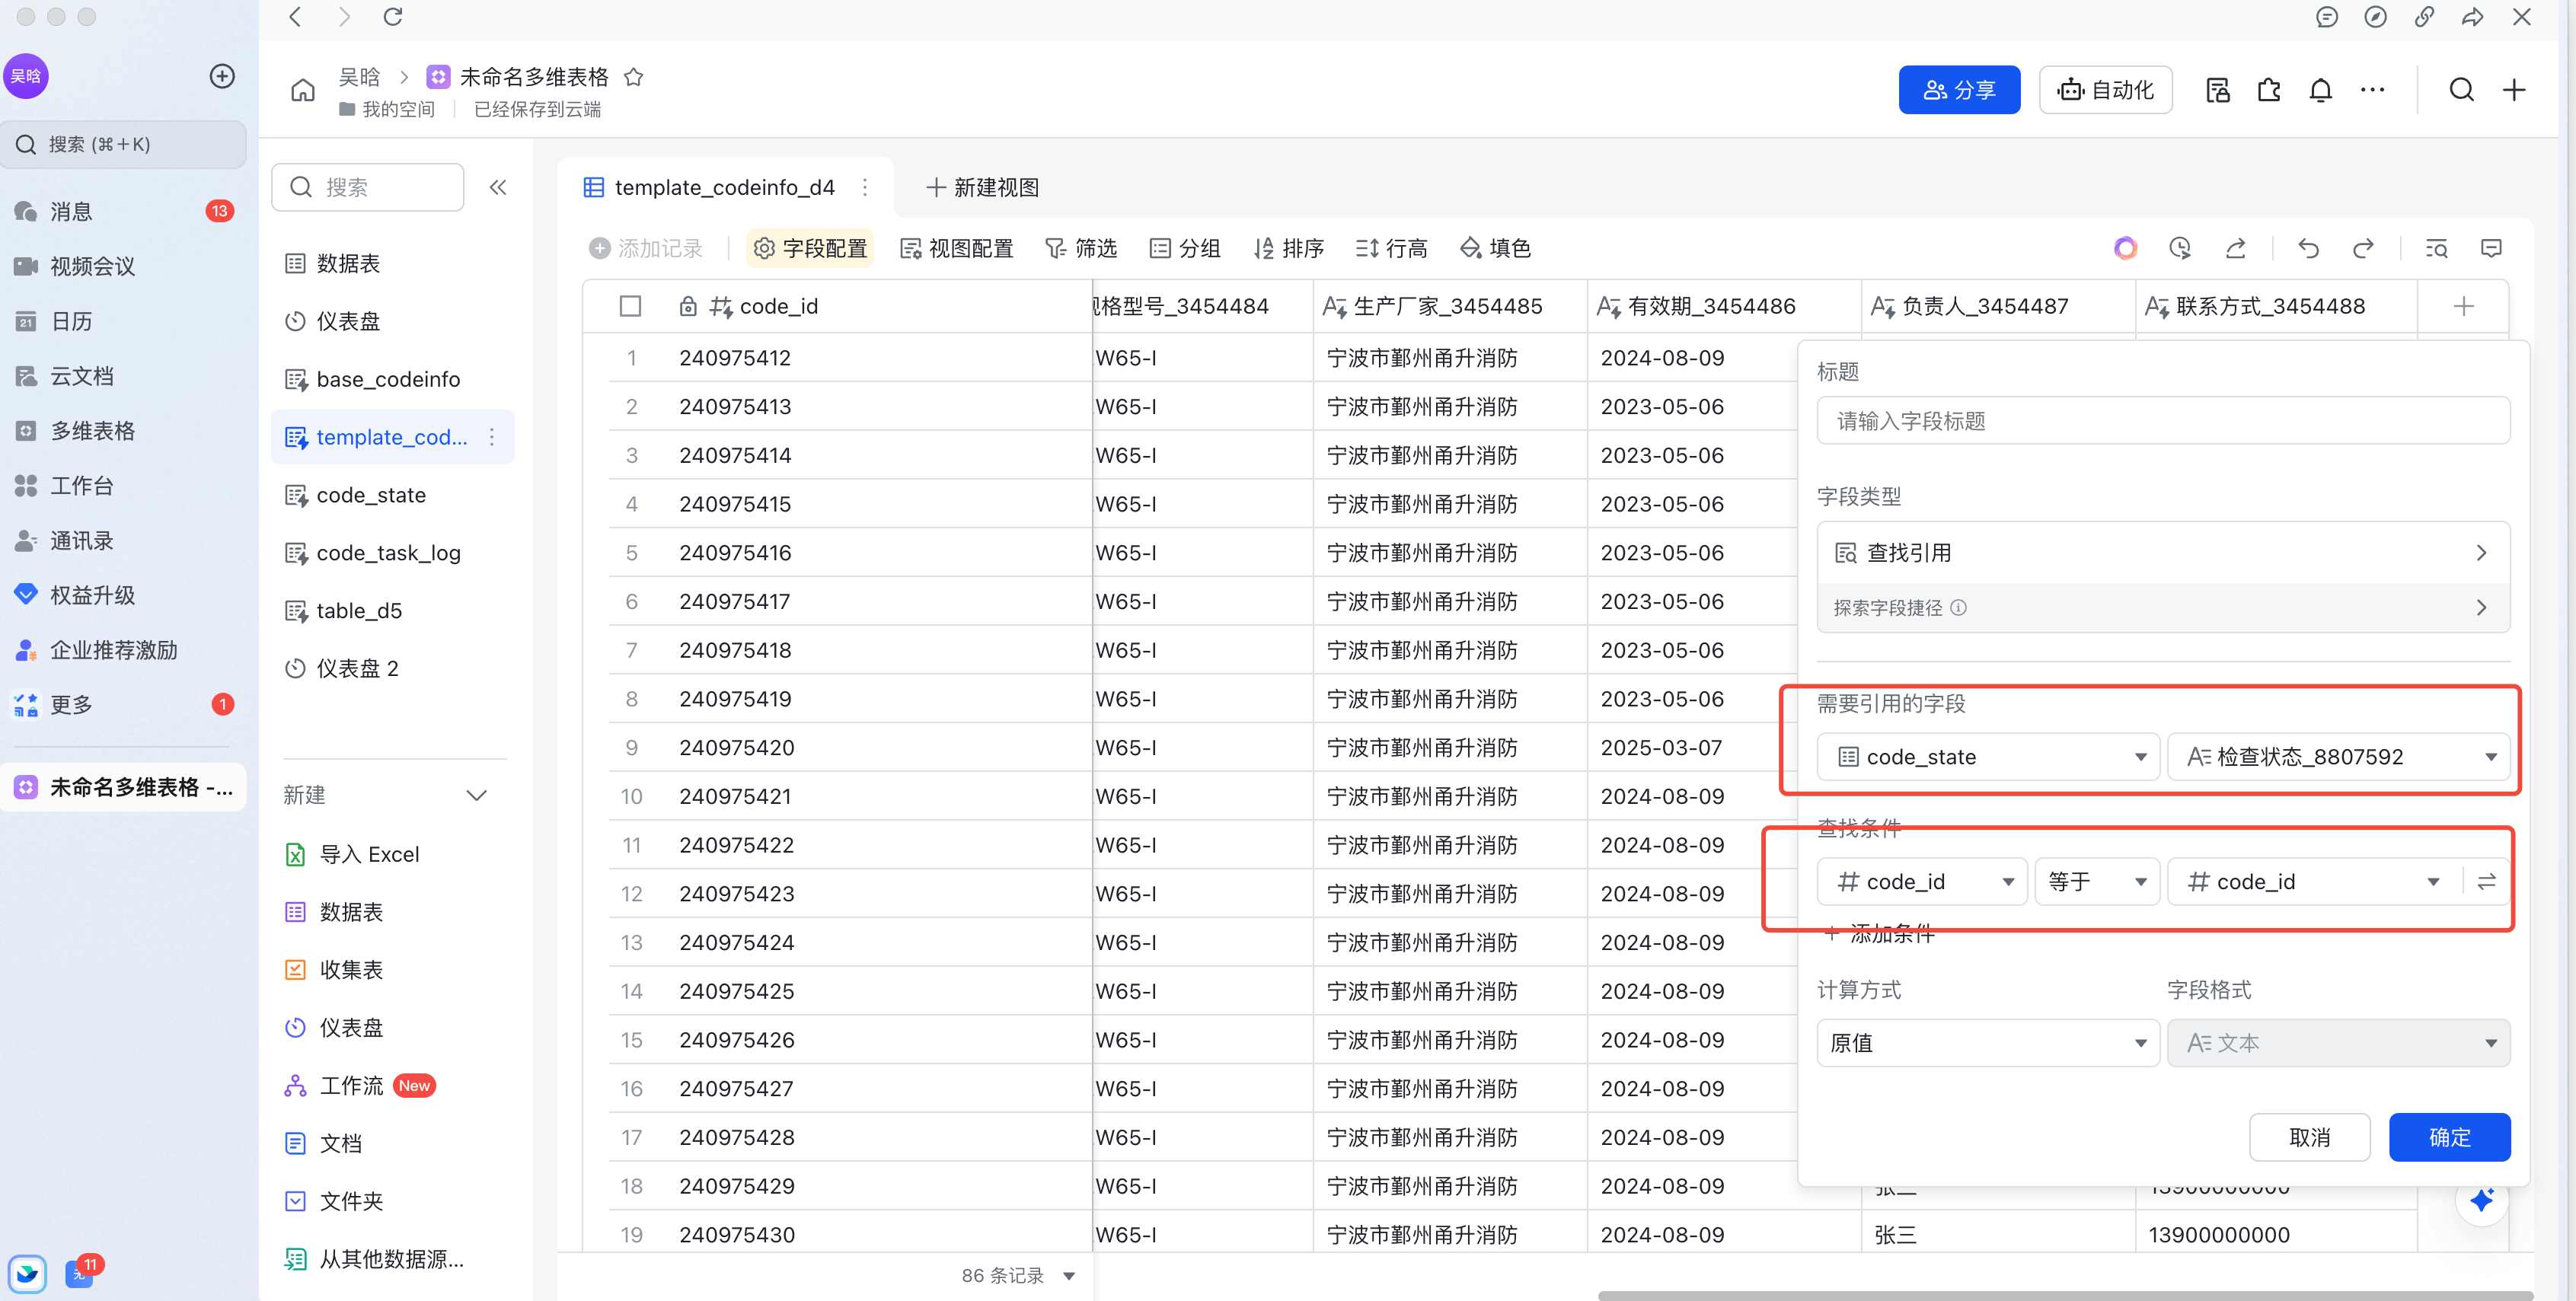2576x1301 pixels.
Task: Click the 自动化 button
Action: click(2105, 90)
